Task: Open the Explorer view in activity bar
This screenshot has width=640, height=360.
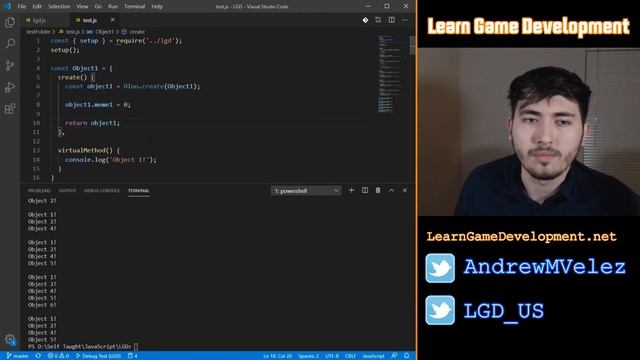Action: click(10, 22)
